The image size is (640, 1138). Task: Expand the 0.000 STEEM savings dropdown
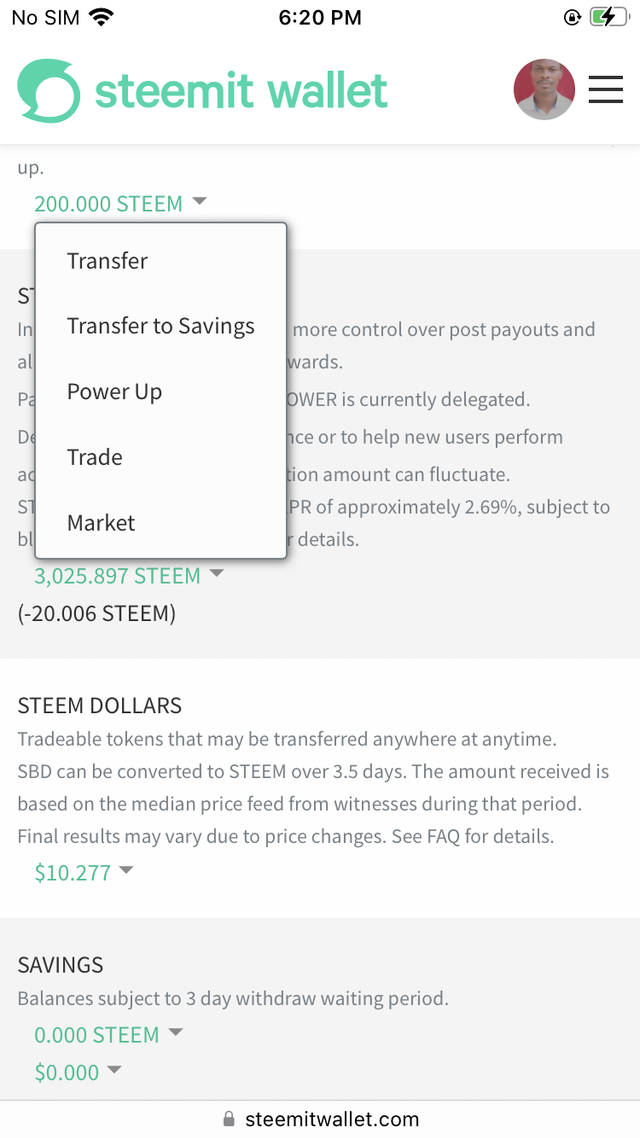pos(108,1035)
